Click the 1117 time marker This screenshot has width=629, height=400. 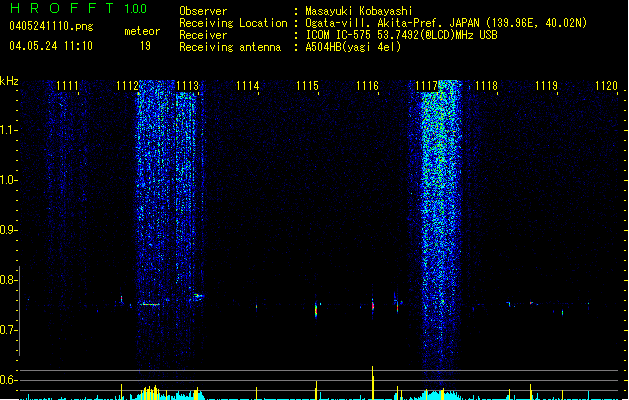(426, 86)
